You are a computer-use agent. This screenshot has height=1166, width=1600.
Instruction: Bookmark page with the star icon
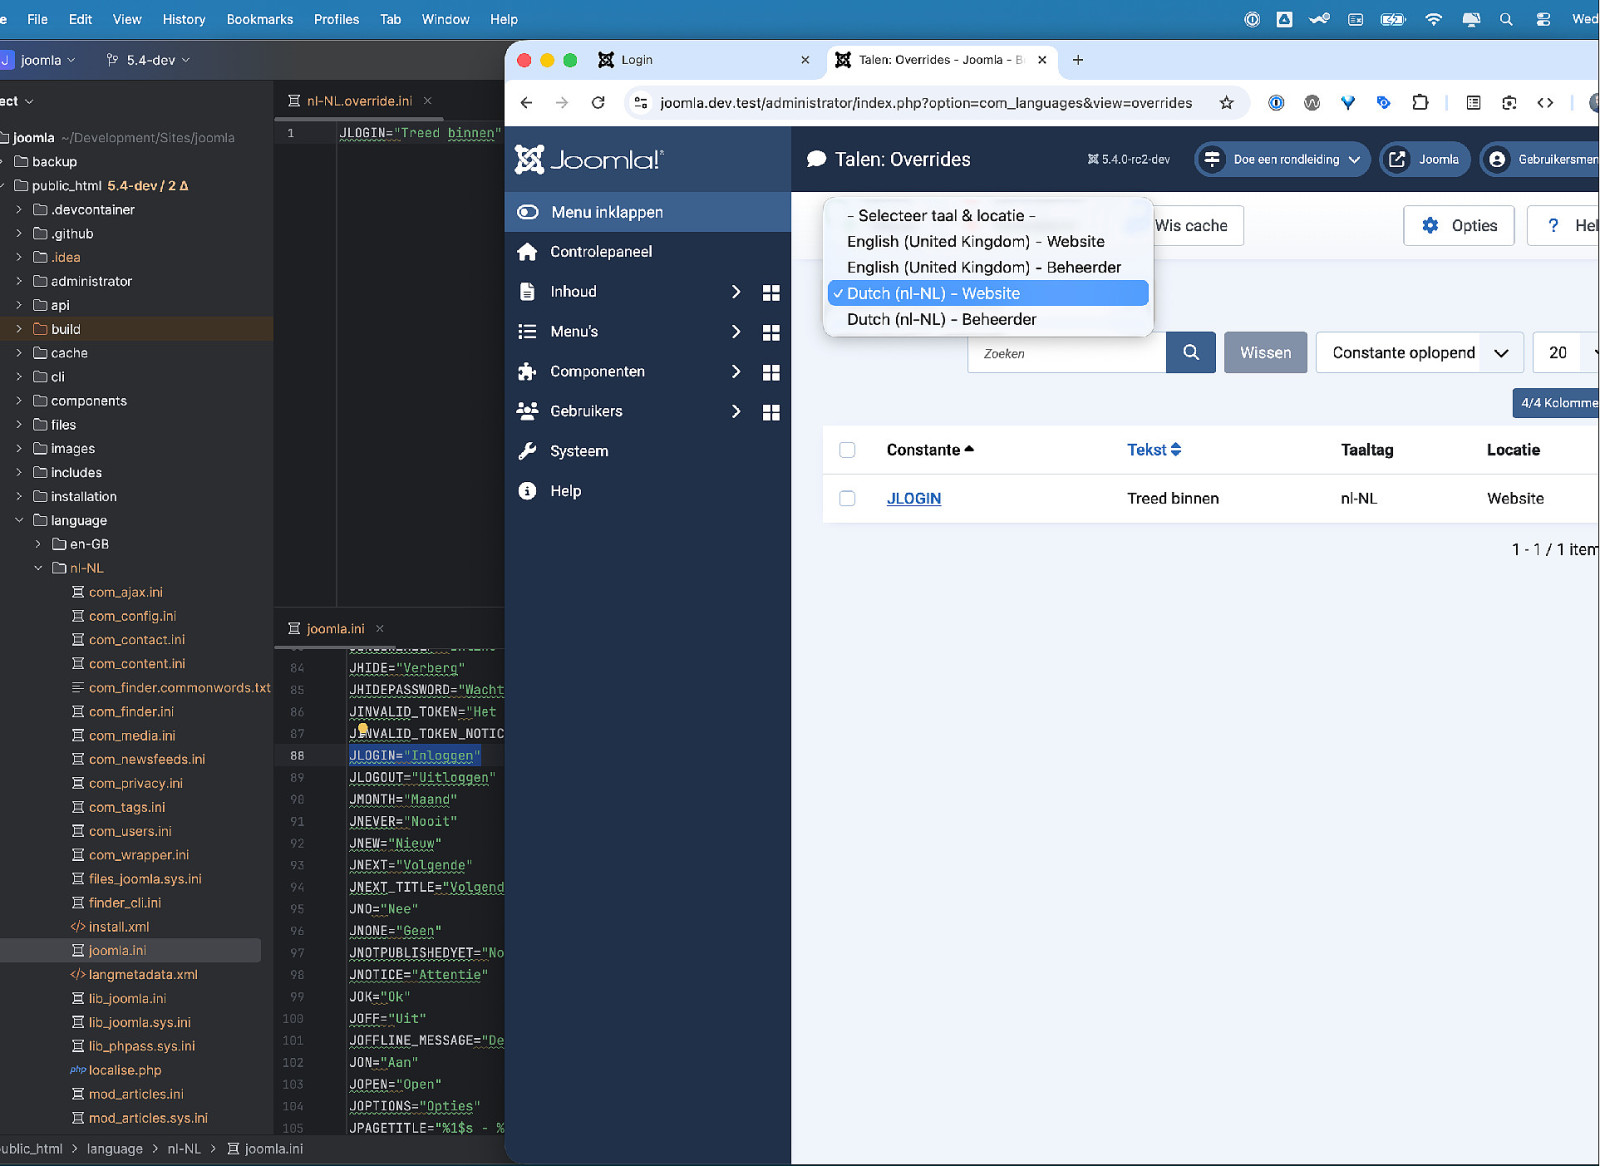[x=1226, y=103]
